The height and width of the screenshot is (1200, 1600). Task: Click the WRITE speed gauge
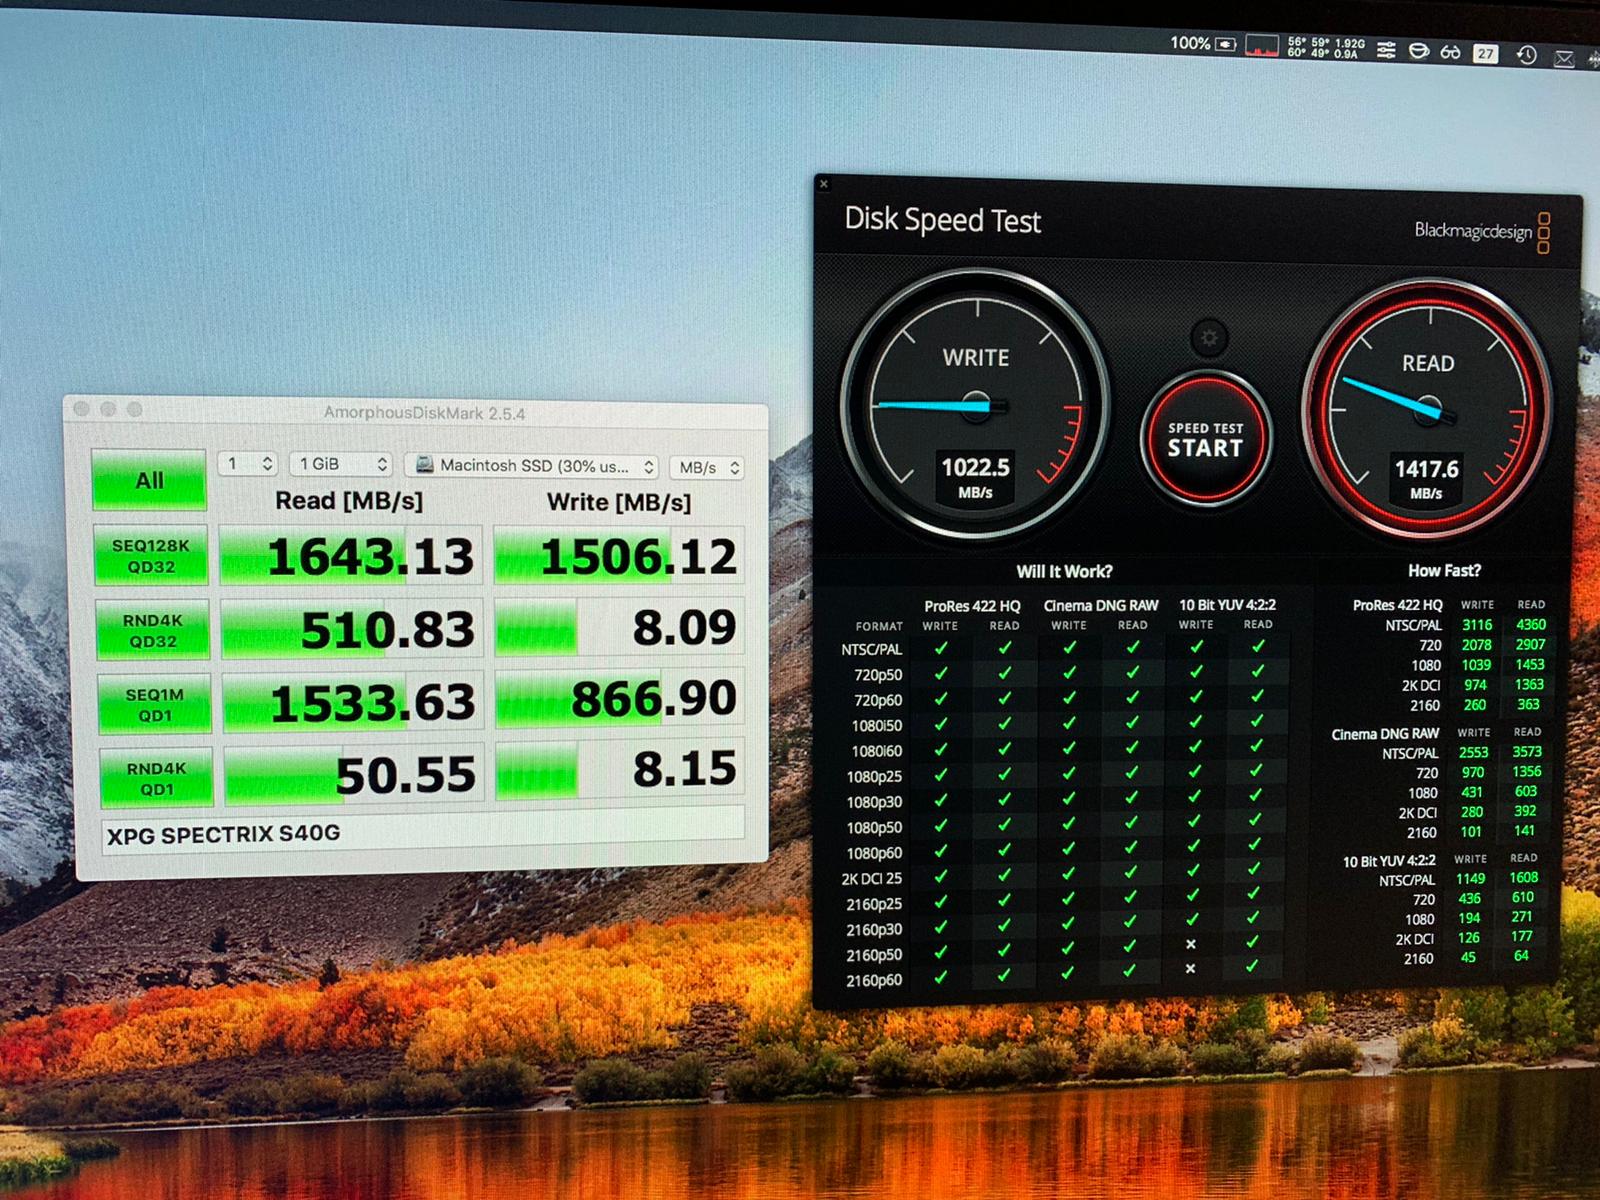click(x=975, y=403)
